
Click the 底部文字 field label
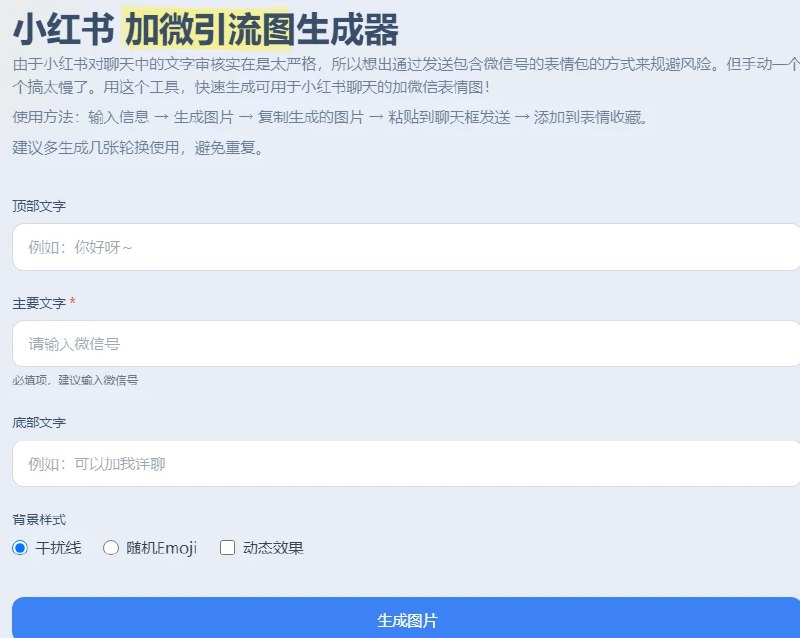pyautogui.click(x=37, y=422)
